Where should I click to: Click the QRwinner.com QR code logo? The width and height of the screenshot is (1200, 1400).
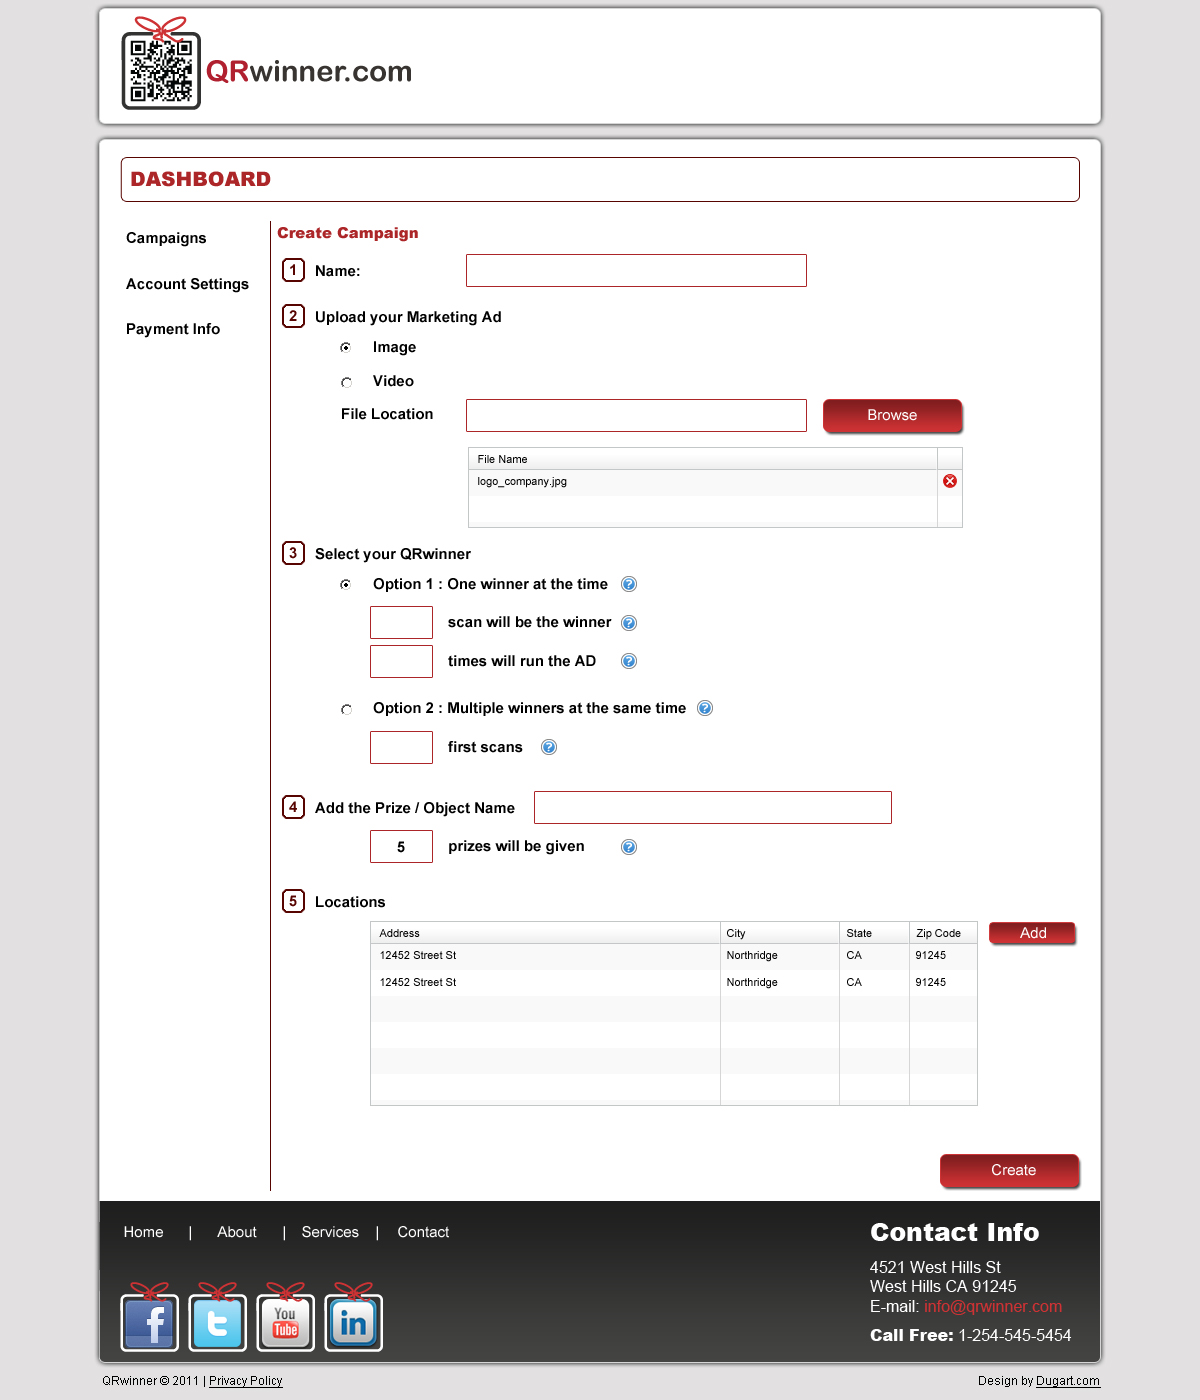[x=161, y=64]
